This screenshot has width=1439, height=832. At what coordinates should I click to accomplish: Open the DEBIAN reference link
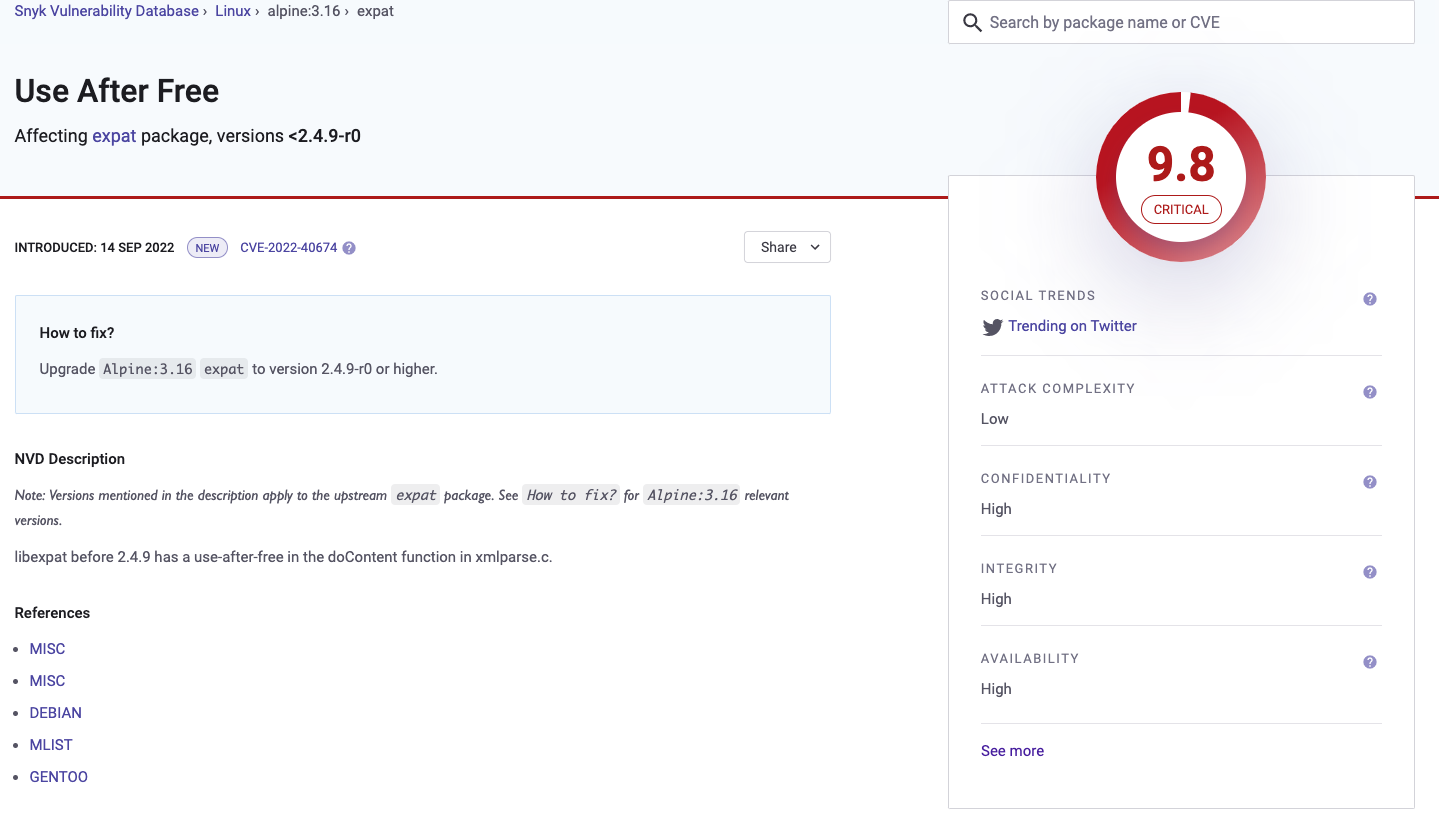pos(55,712)
